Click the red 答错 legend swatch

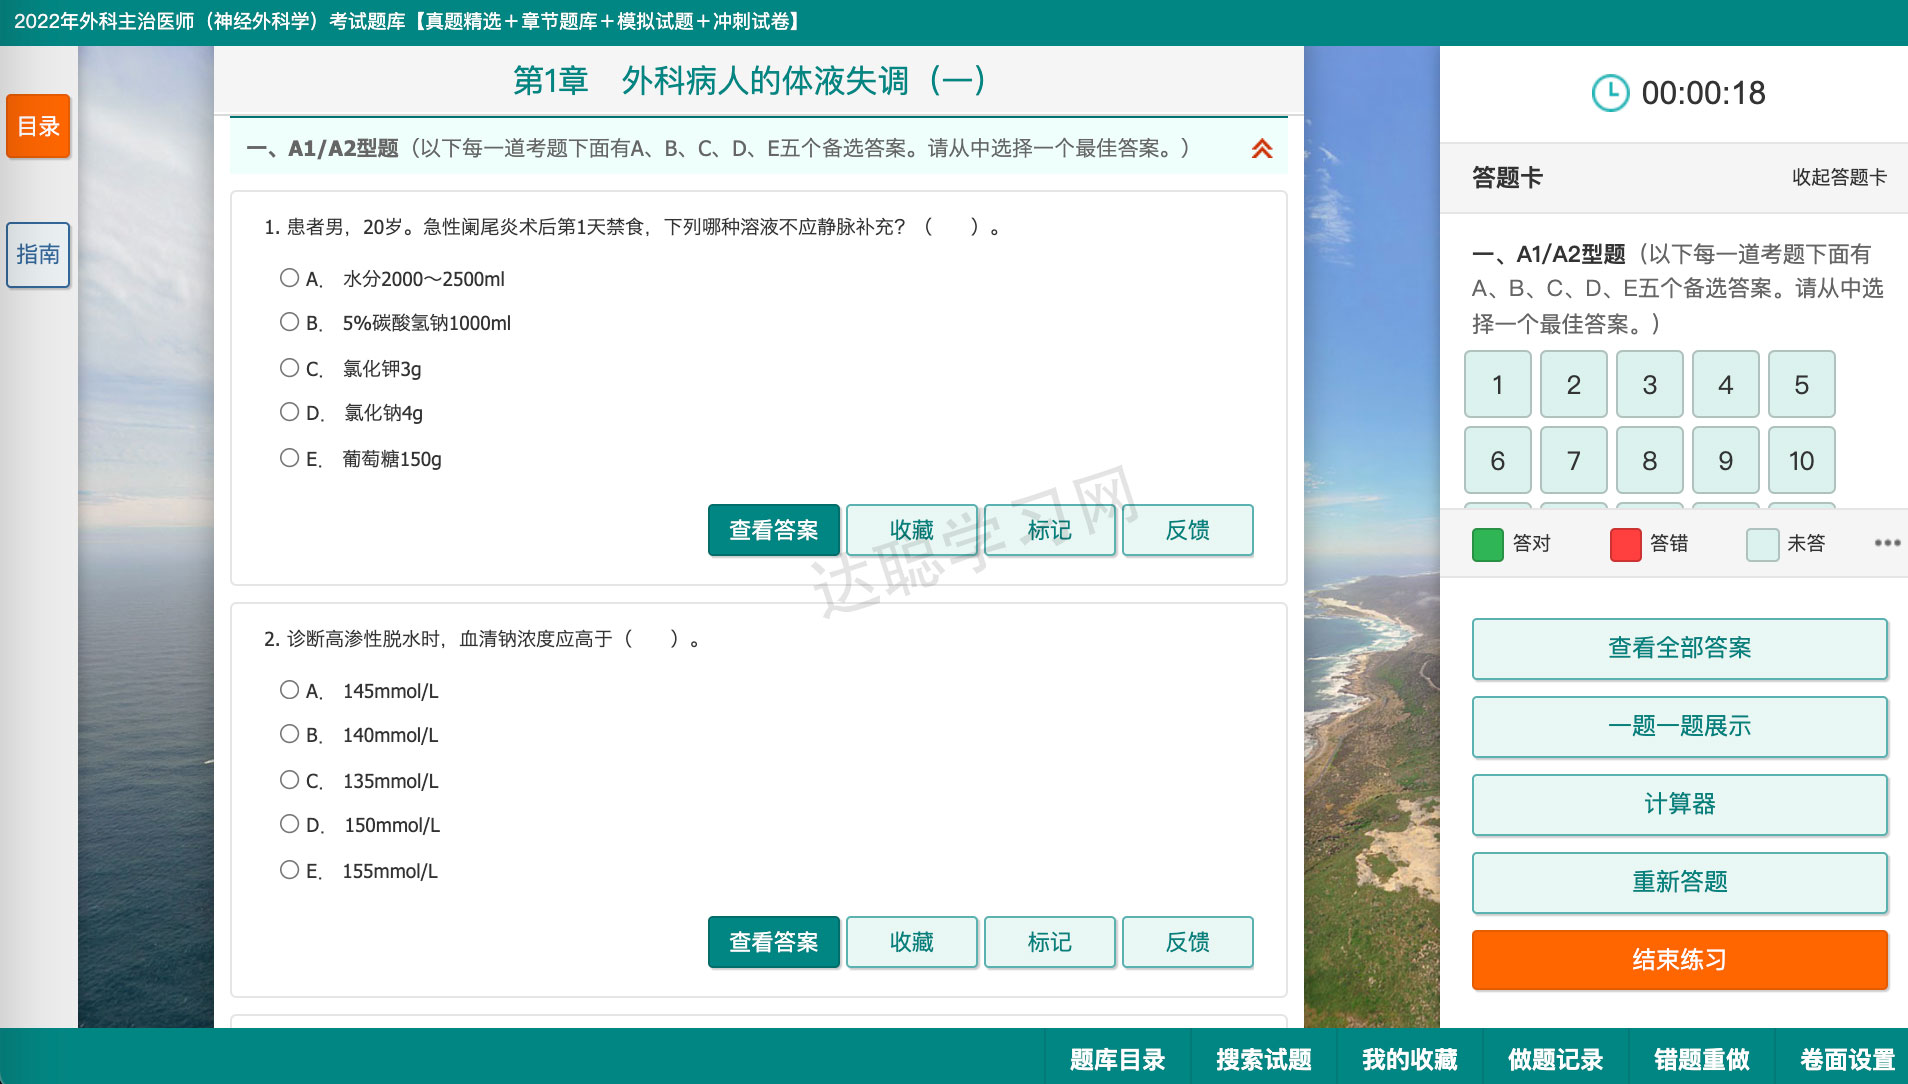(1626, 545)
